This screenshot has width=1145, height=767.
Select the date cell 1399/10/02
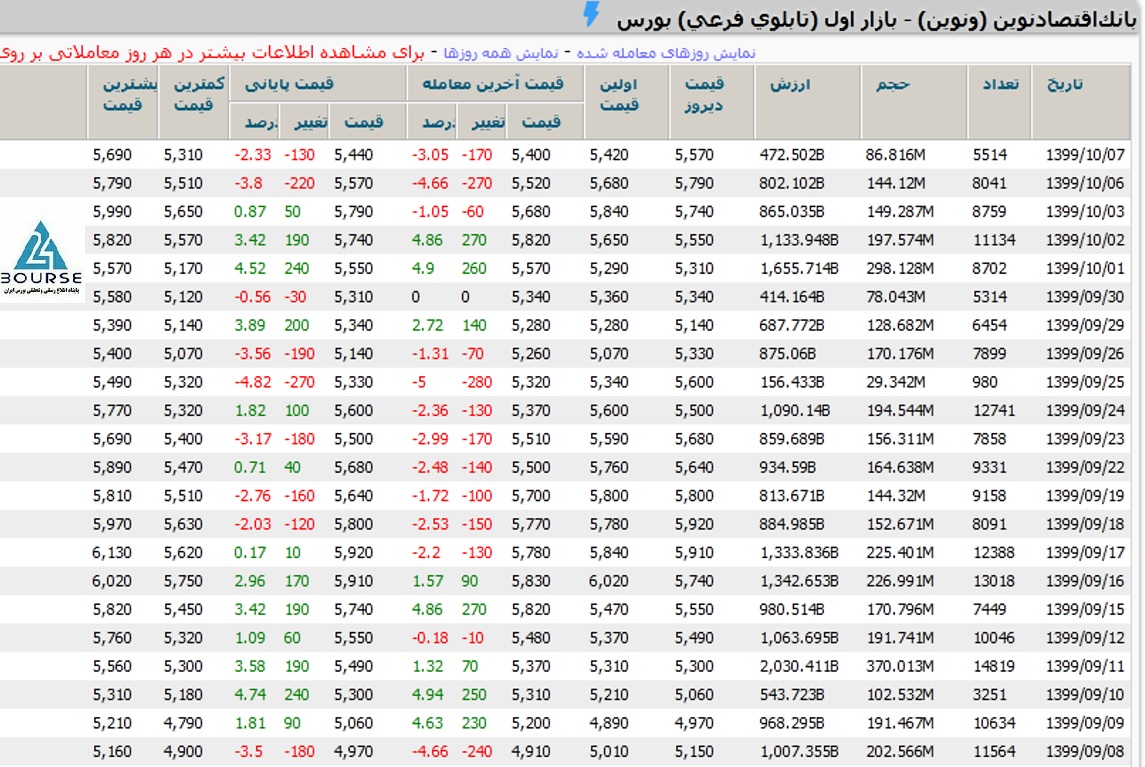pyautogui.click(x=1085, y=240)
